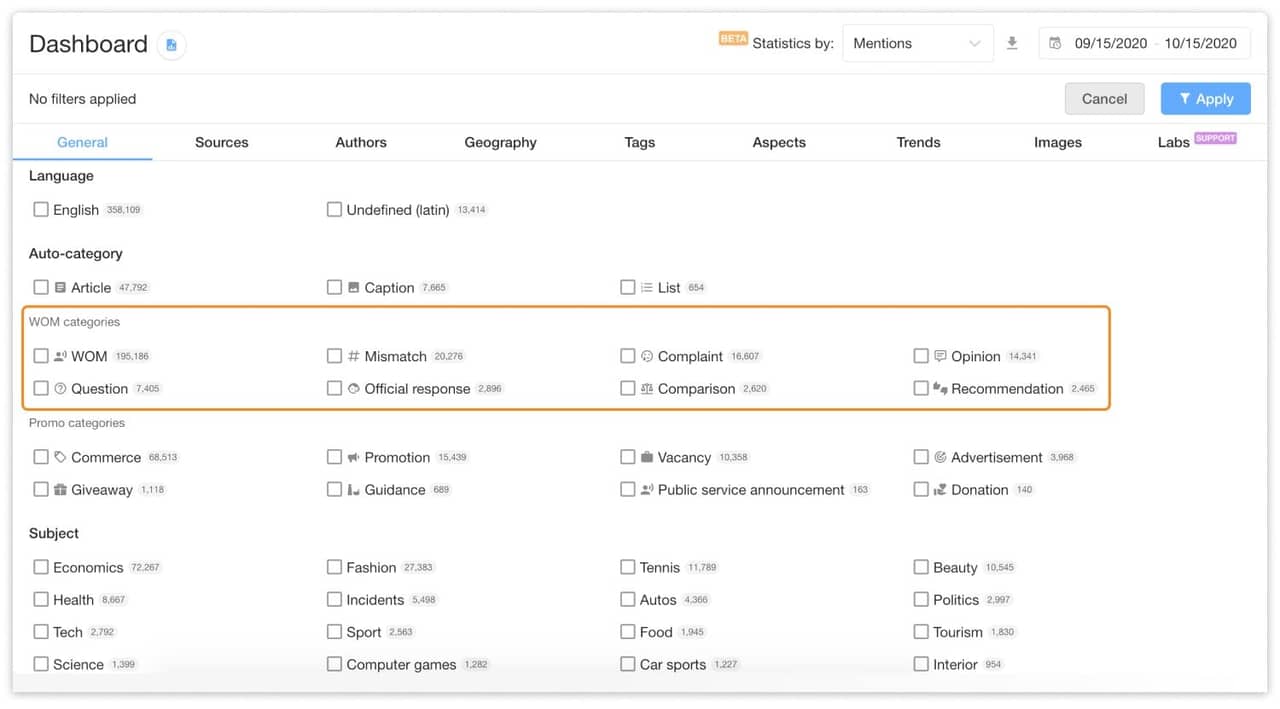Click the download export icon near Statistics by
This screenshot has width=1280, height=709.
tap(1012, 43)
